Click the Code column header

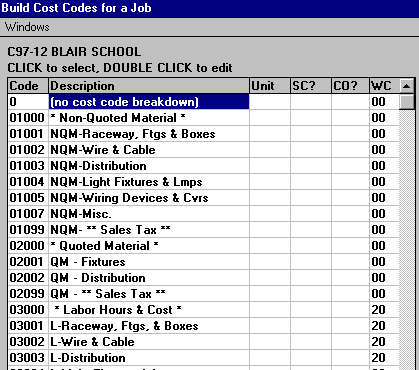pos(28,86)
